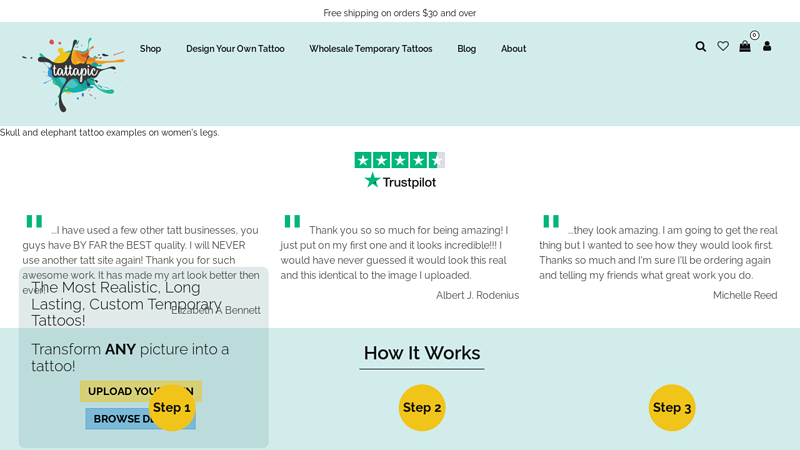This screenshot has width=800, height=450.
Task: Click the green Trustpilot star rating
Action: pos(399,160)
